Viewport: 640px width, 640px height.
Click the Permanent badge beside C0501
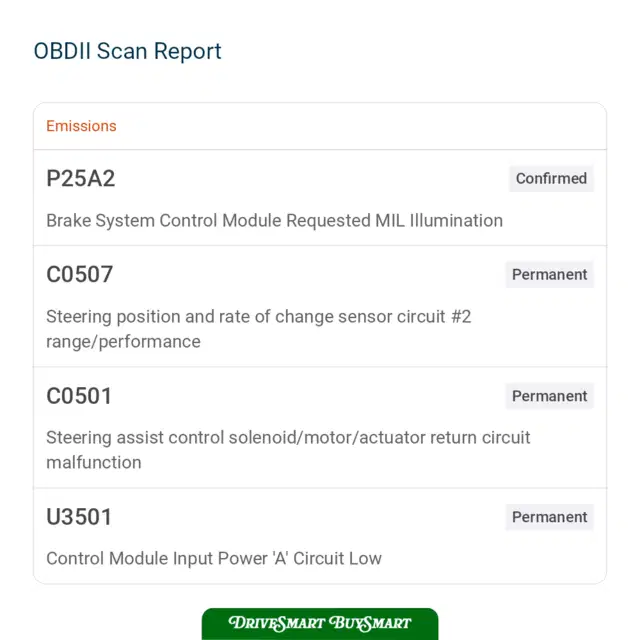549,396
